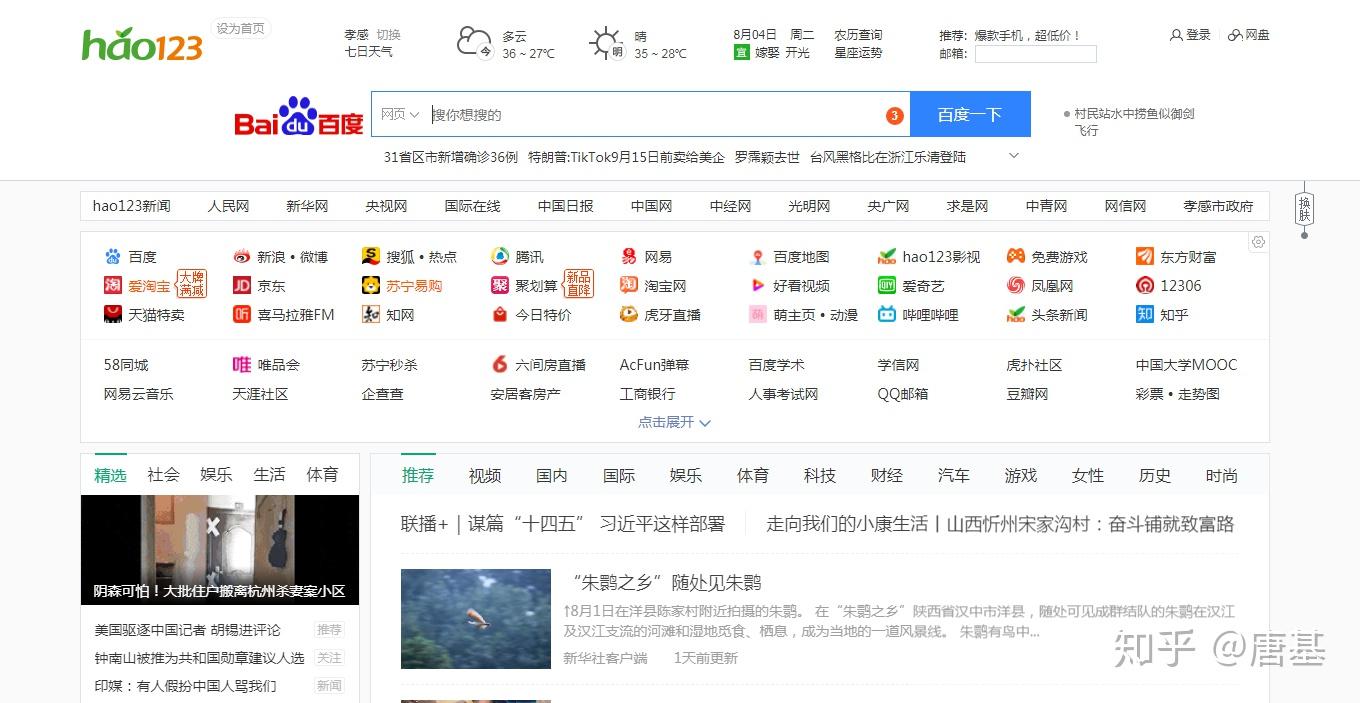Click the 登录 login link
Viewport: 1360px width, 703px height.
click(1190, 35)
